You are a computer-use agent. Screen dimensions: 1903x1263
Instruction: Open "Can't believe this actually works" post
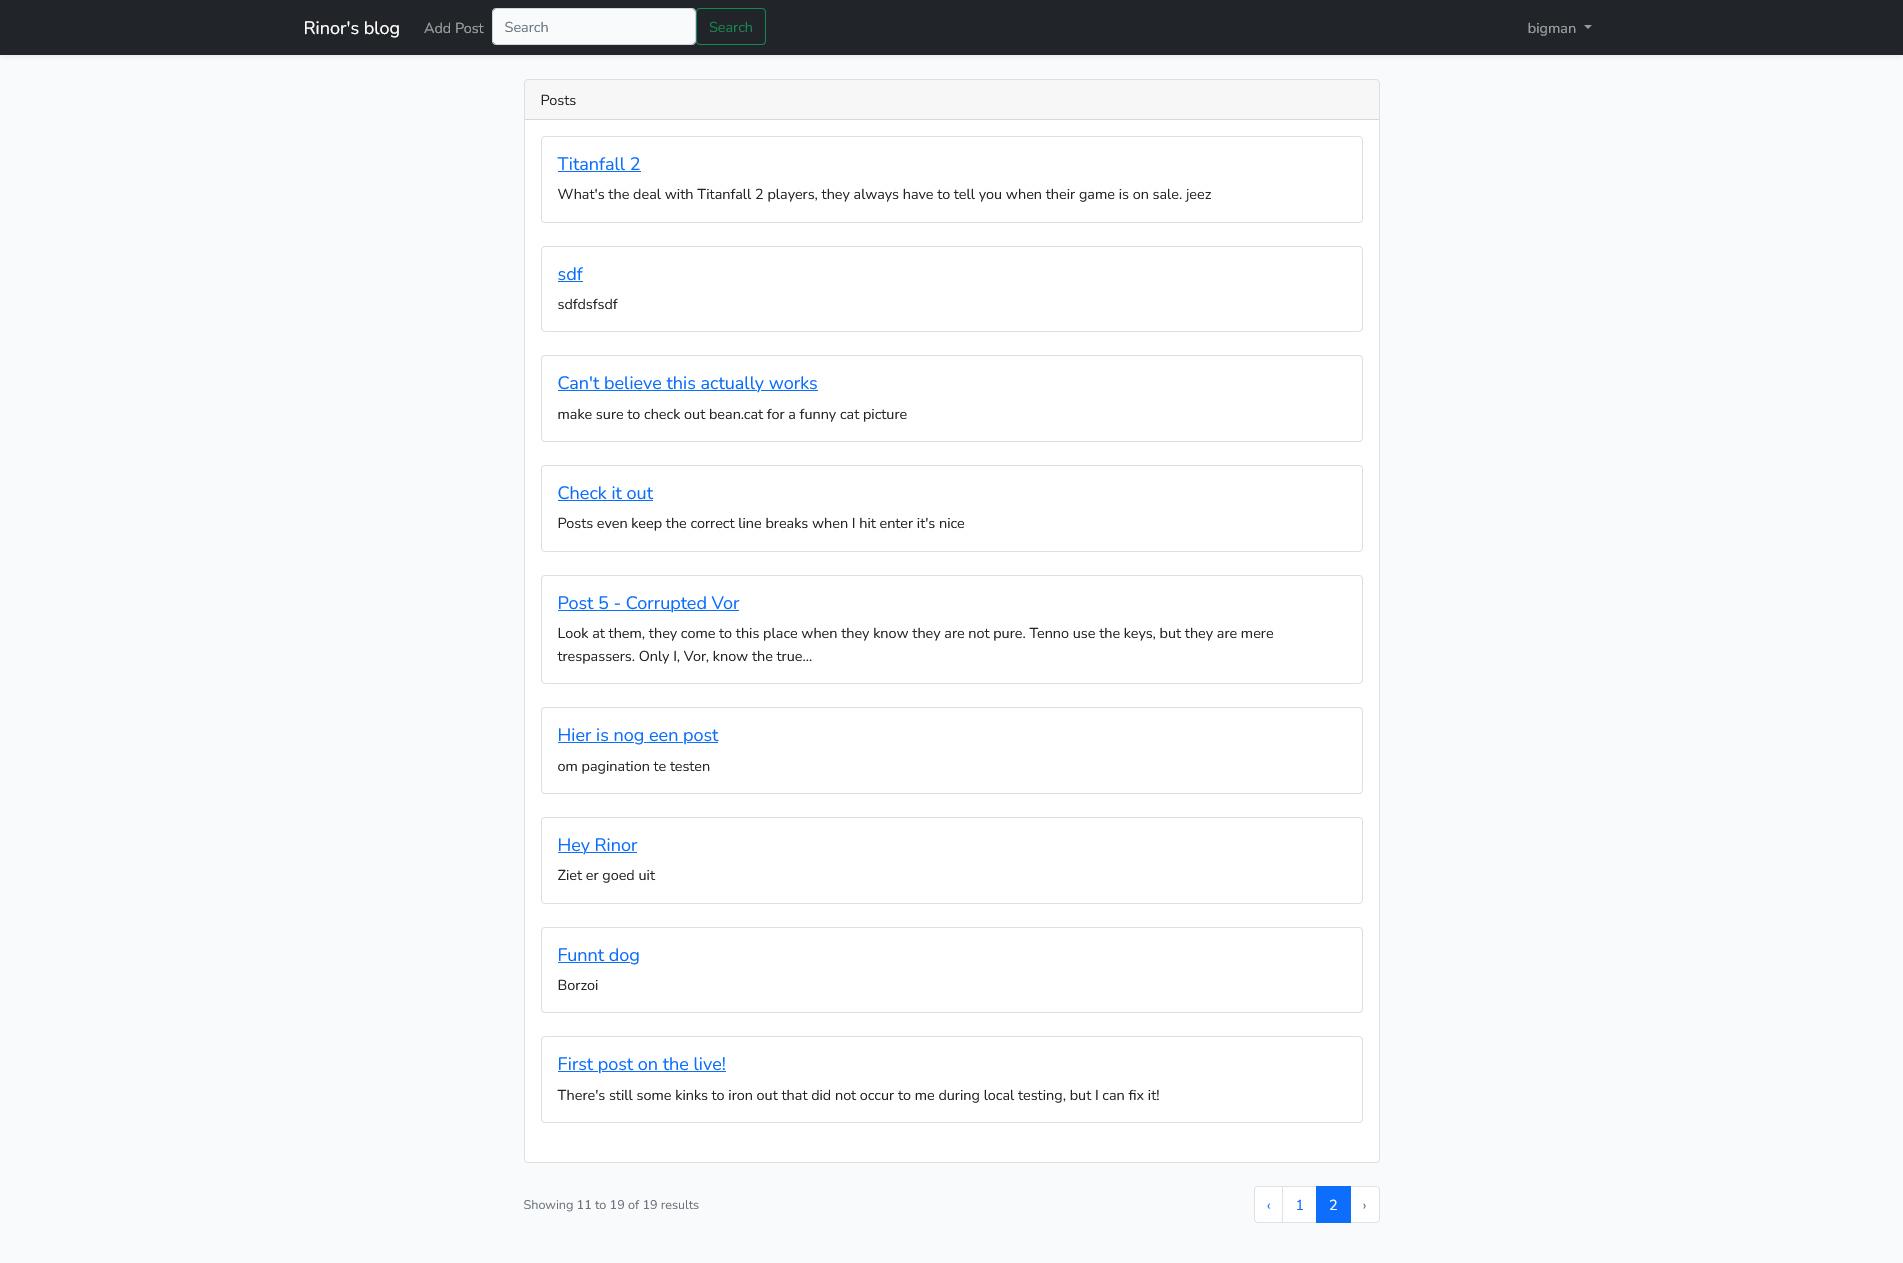click(x=687, y=383)
